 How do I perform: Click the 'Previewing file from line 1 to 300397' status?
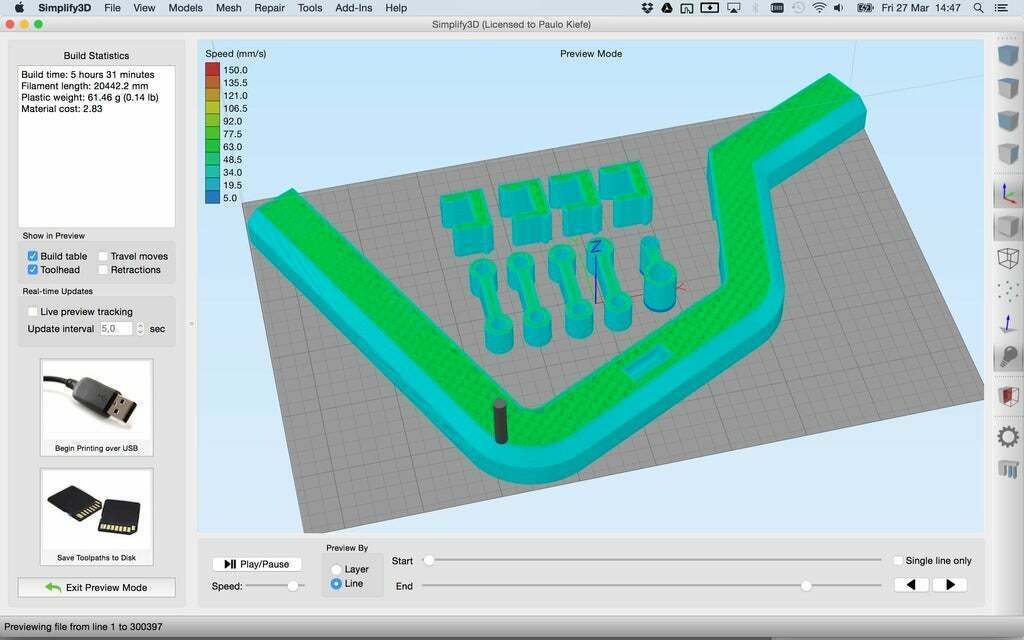click(x=84, y=626)
